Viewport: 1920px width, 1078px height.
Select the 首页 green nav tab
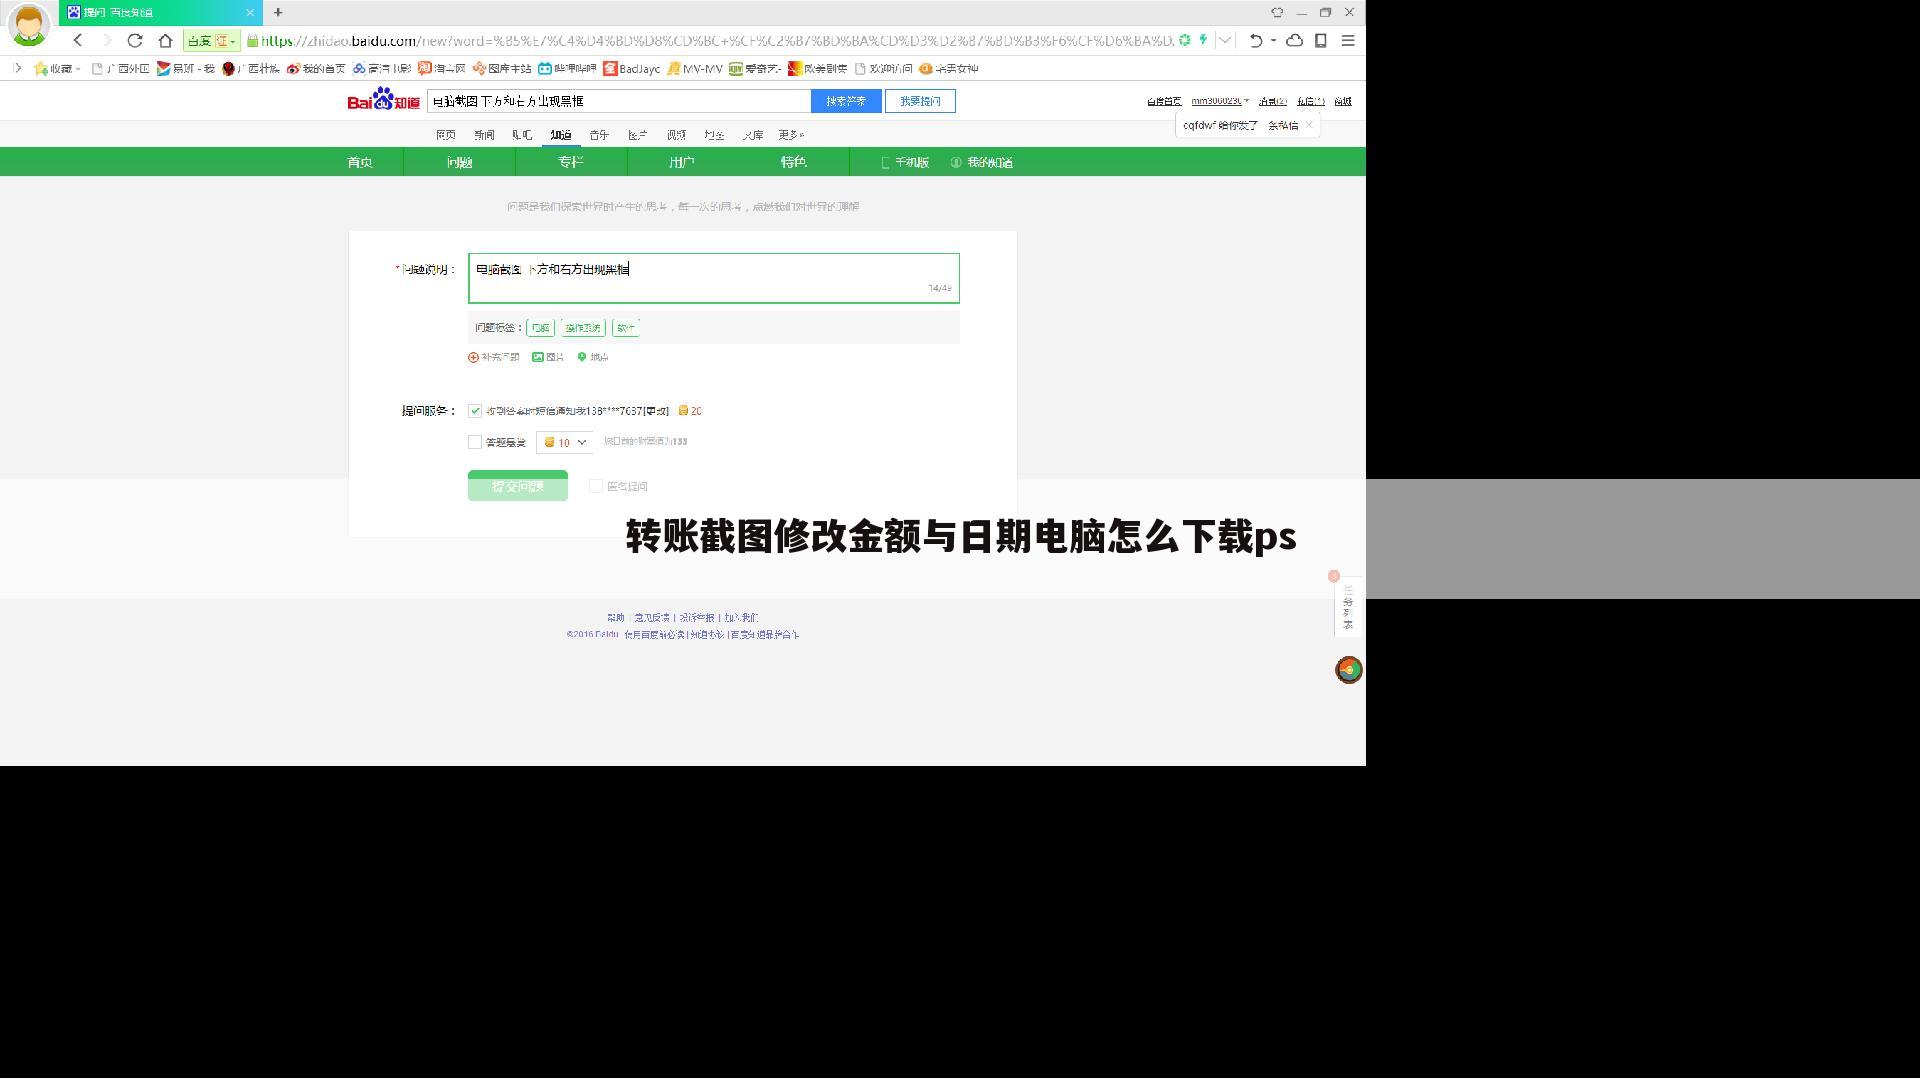click(360, 162)
